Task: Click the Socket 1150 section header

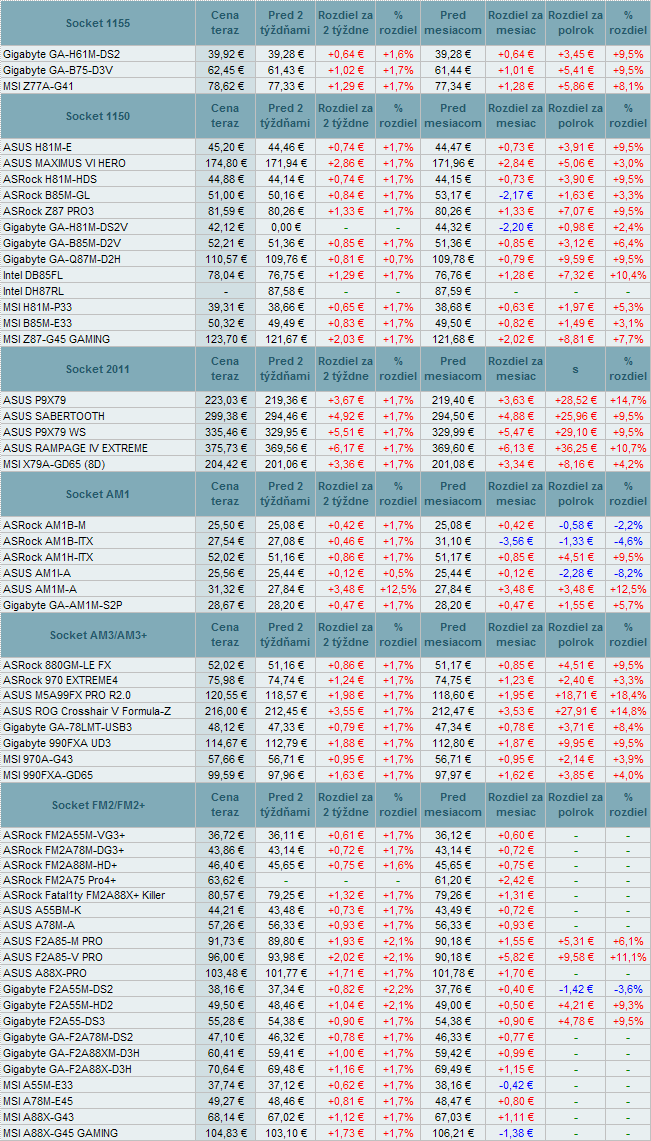Action: pos(98,116)
